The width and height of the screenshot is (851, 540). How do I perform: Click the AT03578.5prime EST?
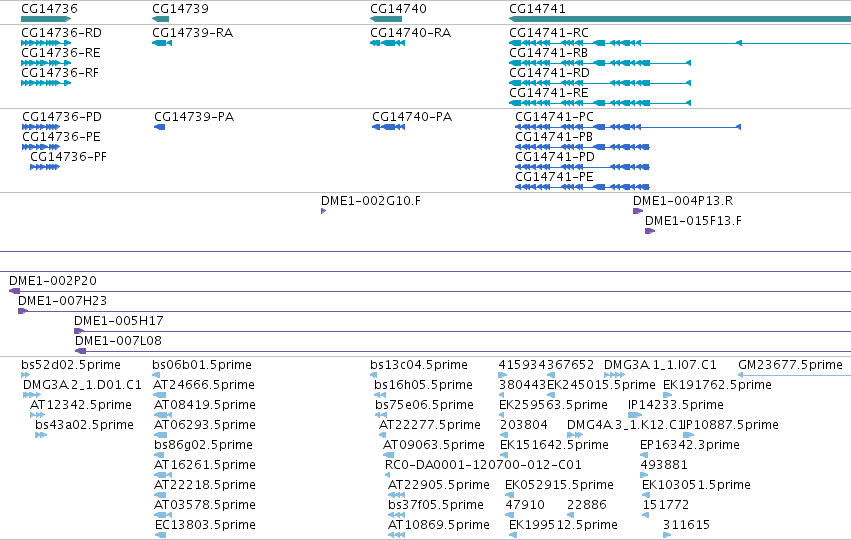(x=205, y=505)
